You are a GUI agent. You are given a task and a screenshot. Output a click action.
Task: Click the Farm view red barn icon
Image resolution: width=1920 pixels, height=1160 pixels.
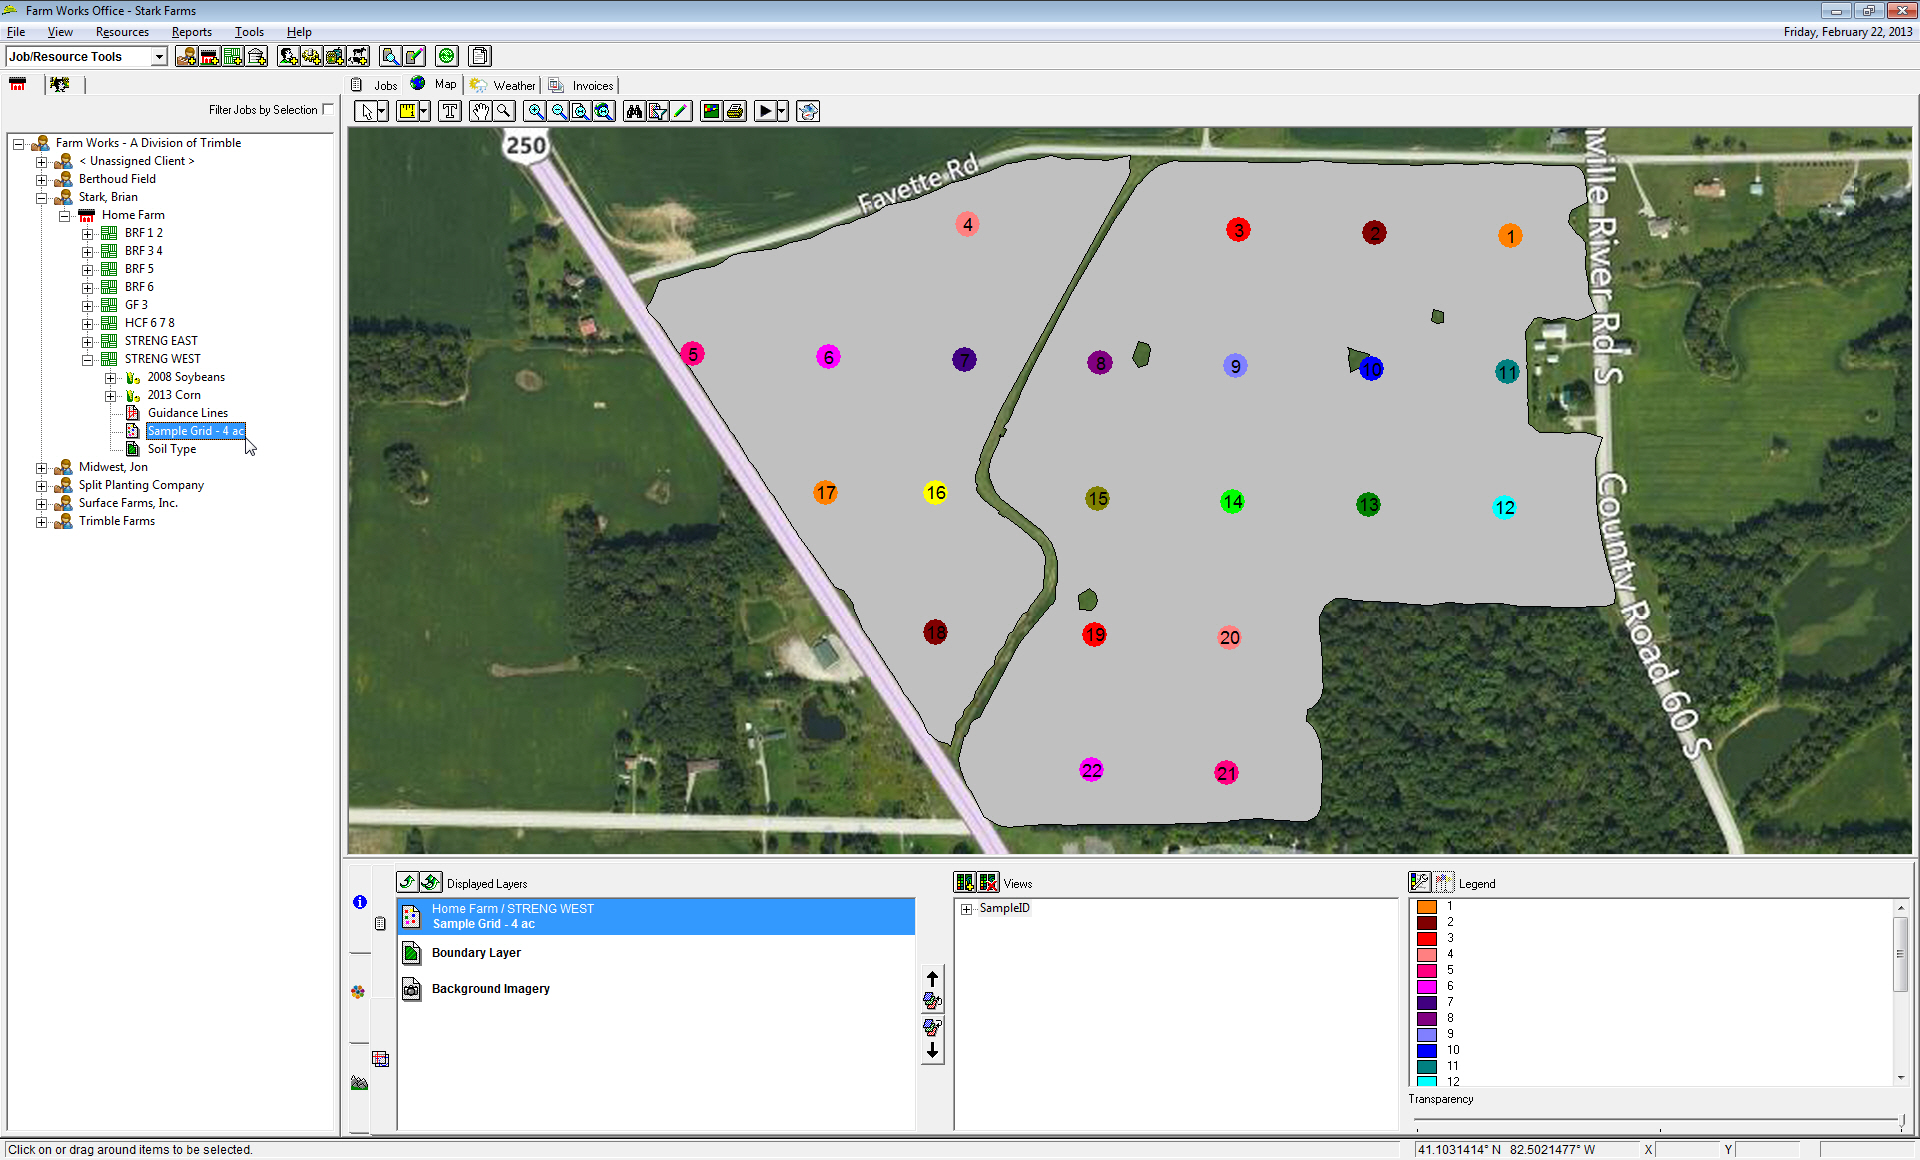click(x=17, y=85)
